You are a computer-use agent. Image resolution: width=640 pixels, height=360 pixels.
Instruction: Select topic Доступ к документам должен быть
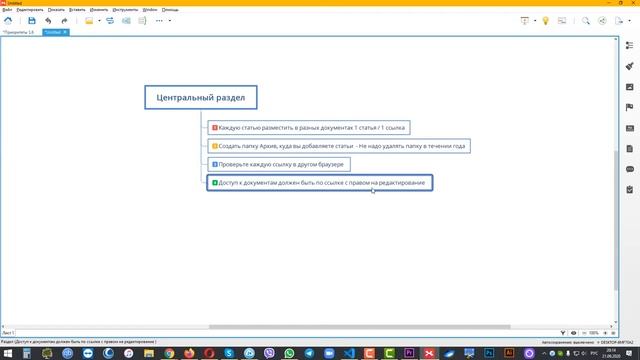coord(320,182)
